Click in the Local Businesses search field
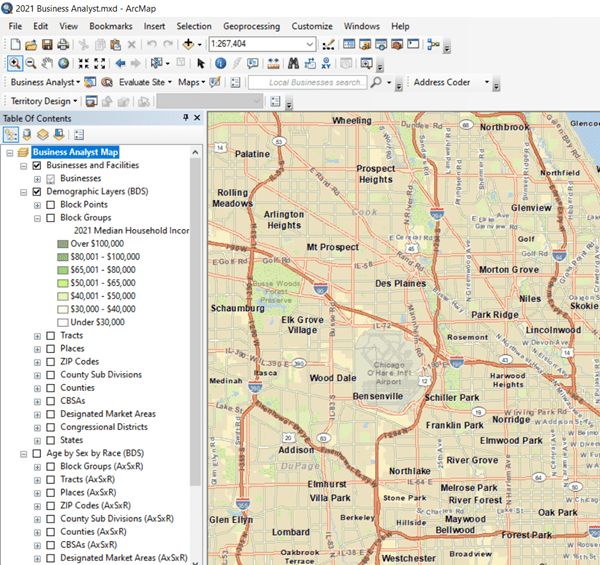This screenshot has height=565, width=600. [x=308, y=82]
